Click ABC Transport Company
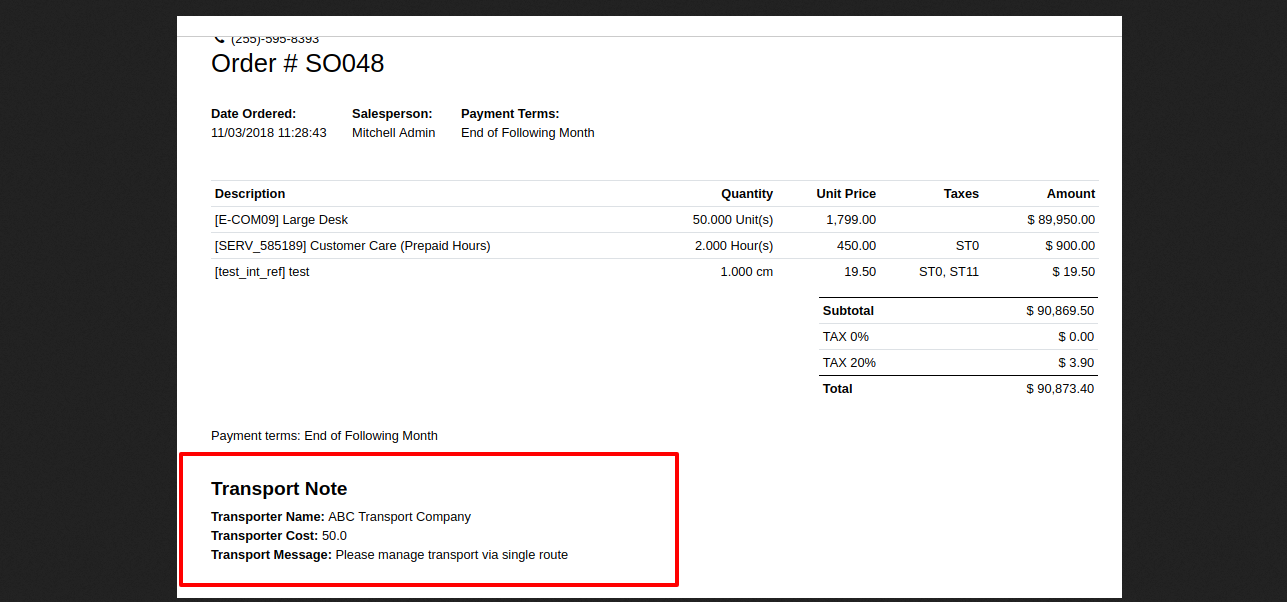The width and height of the screenshot is (1287, 602). [399, 517]
